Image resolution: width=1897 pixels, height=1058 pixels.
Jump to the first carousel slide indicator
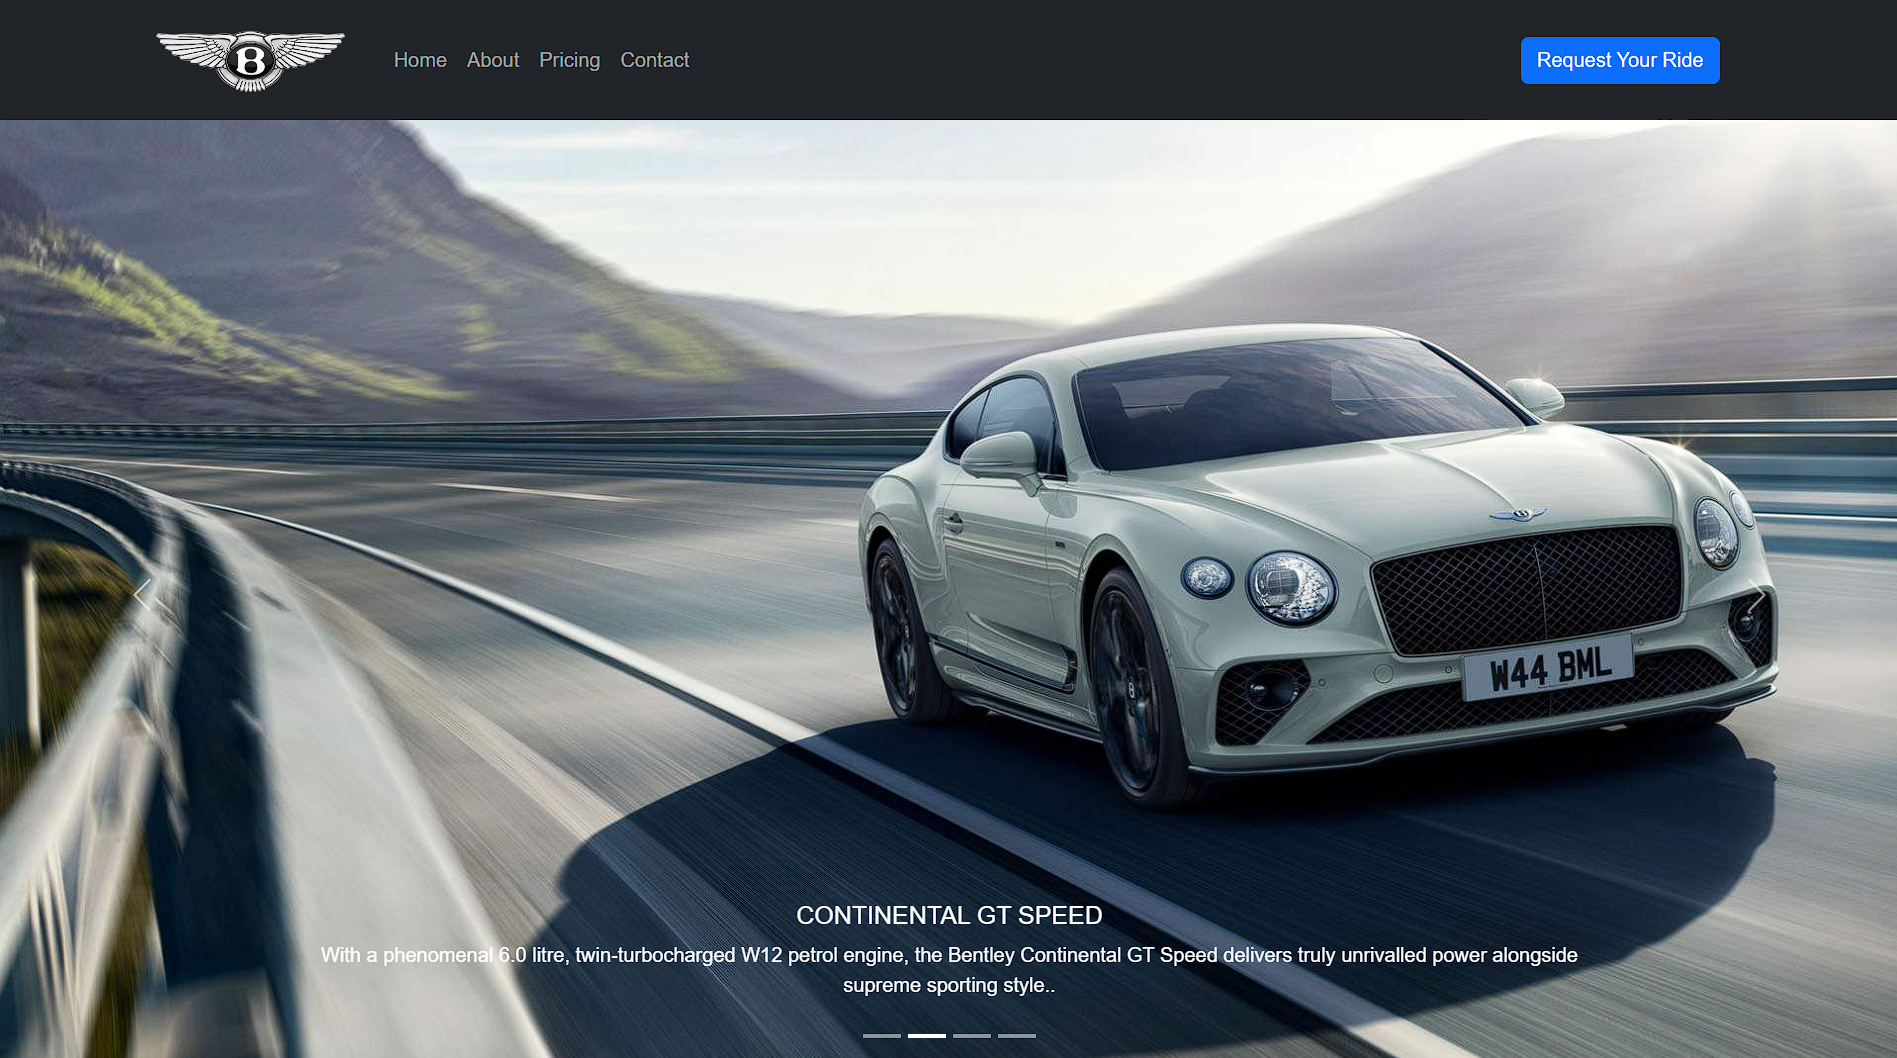[881, 1035]
